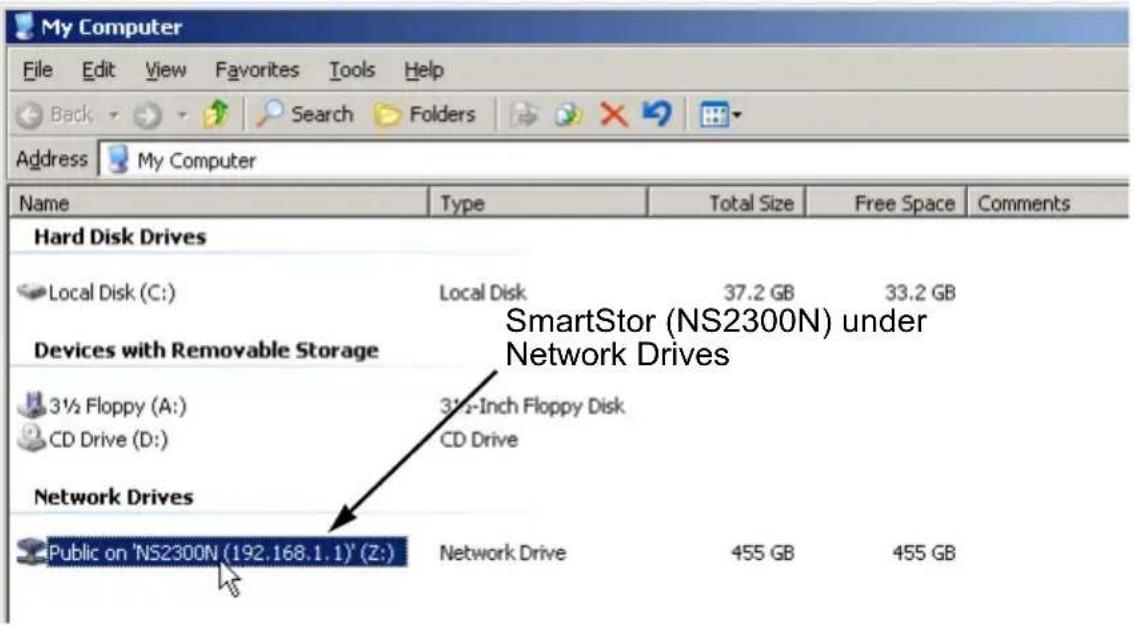Screen dimensions: 1134x625
Task: Open the Favorites menu
Action: pos(257,70)
